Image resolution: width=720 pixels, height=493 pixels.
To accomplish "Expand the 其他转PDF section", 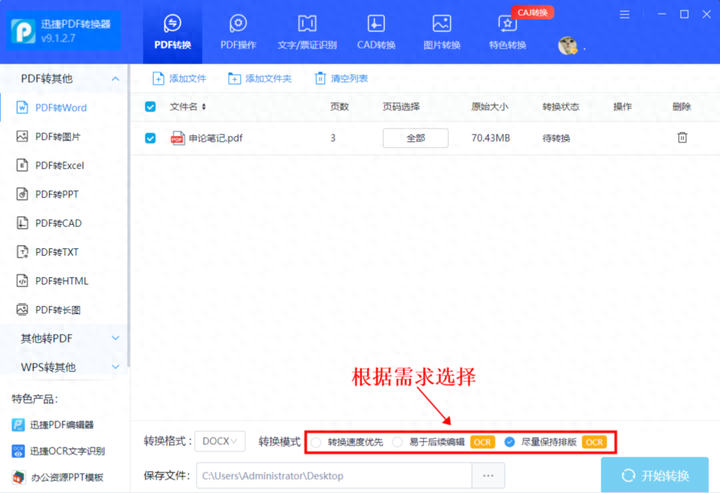I will click(x=66, y=339).
